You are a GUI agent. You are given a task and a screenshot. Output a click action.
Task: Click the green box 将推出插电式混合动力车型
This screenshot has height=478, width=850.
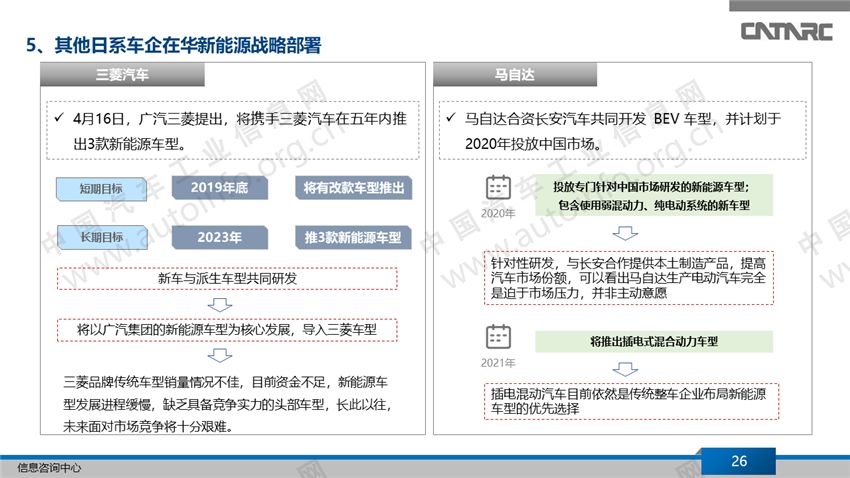click(x=654, y=341)
